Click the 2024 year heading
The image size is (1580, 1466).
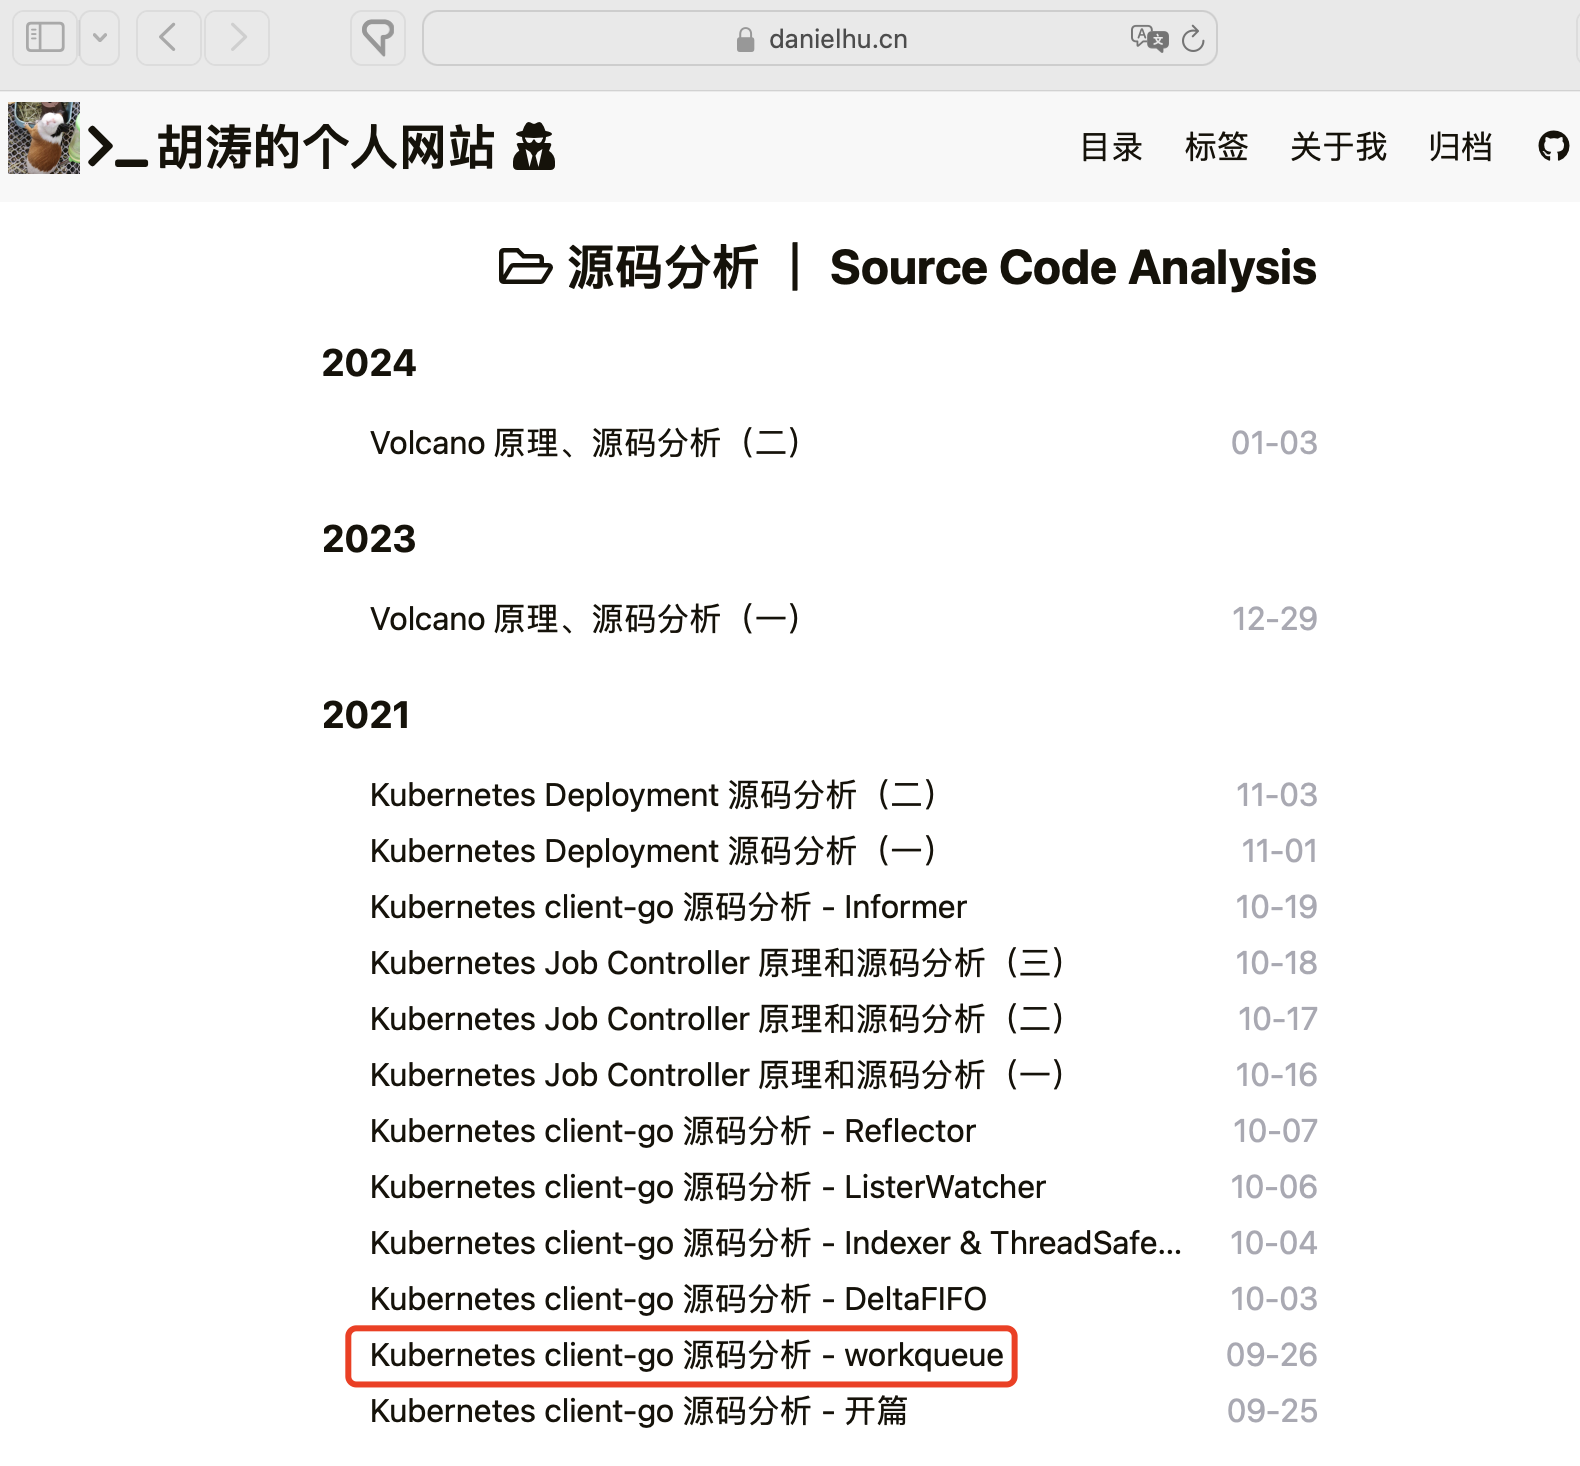(x=368, y=362)
